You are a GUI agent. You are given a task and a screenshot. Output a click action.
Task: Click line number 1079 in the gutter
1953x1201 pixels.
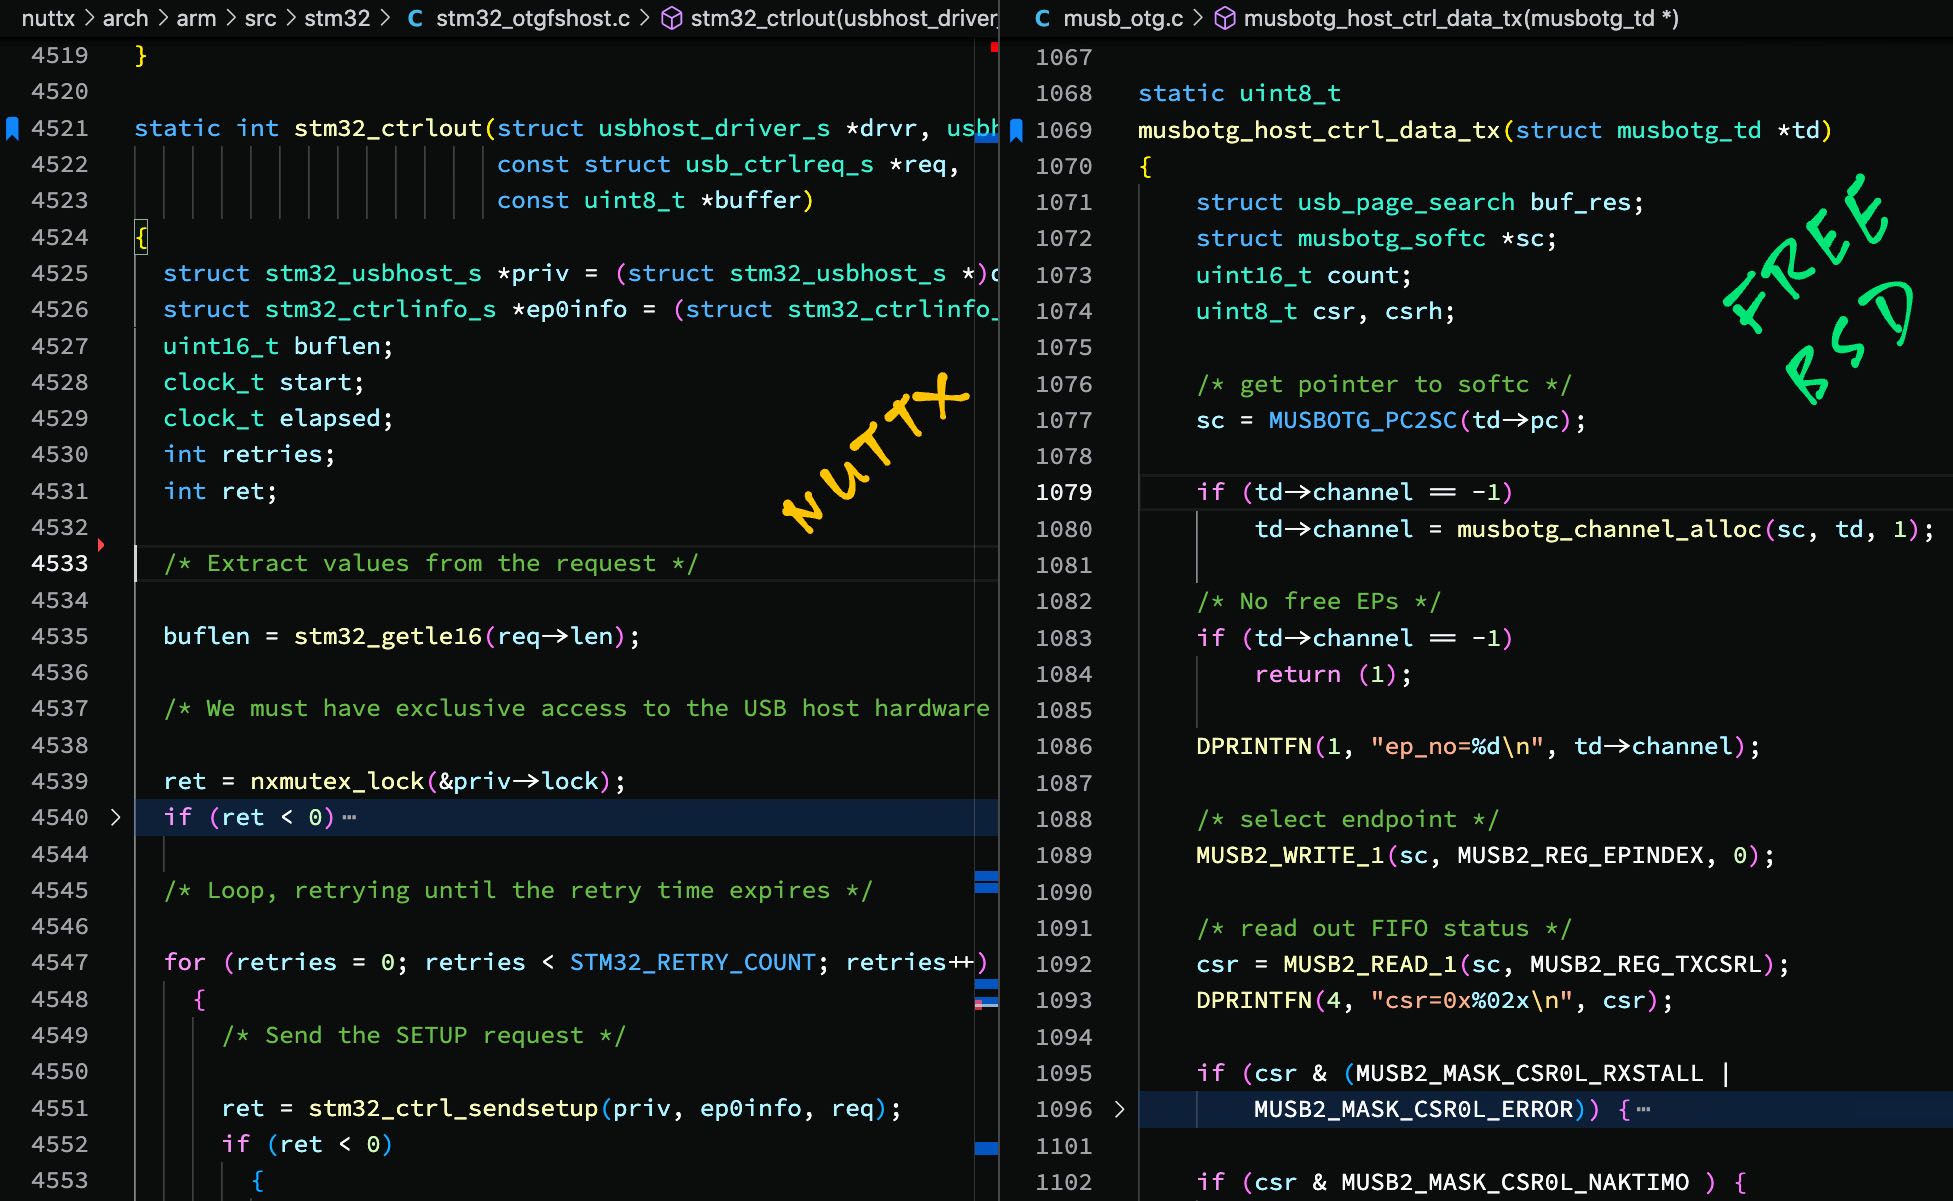1064,492
